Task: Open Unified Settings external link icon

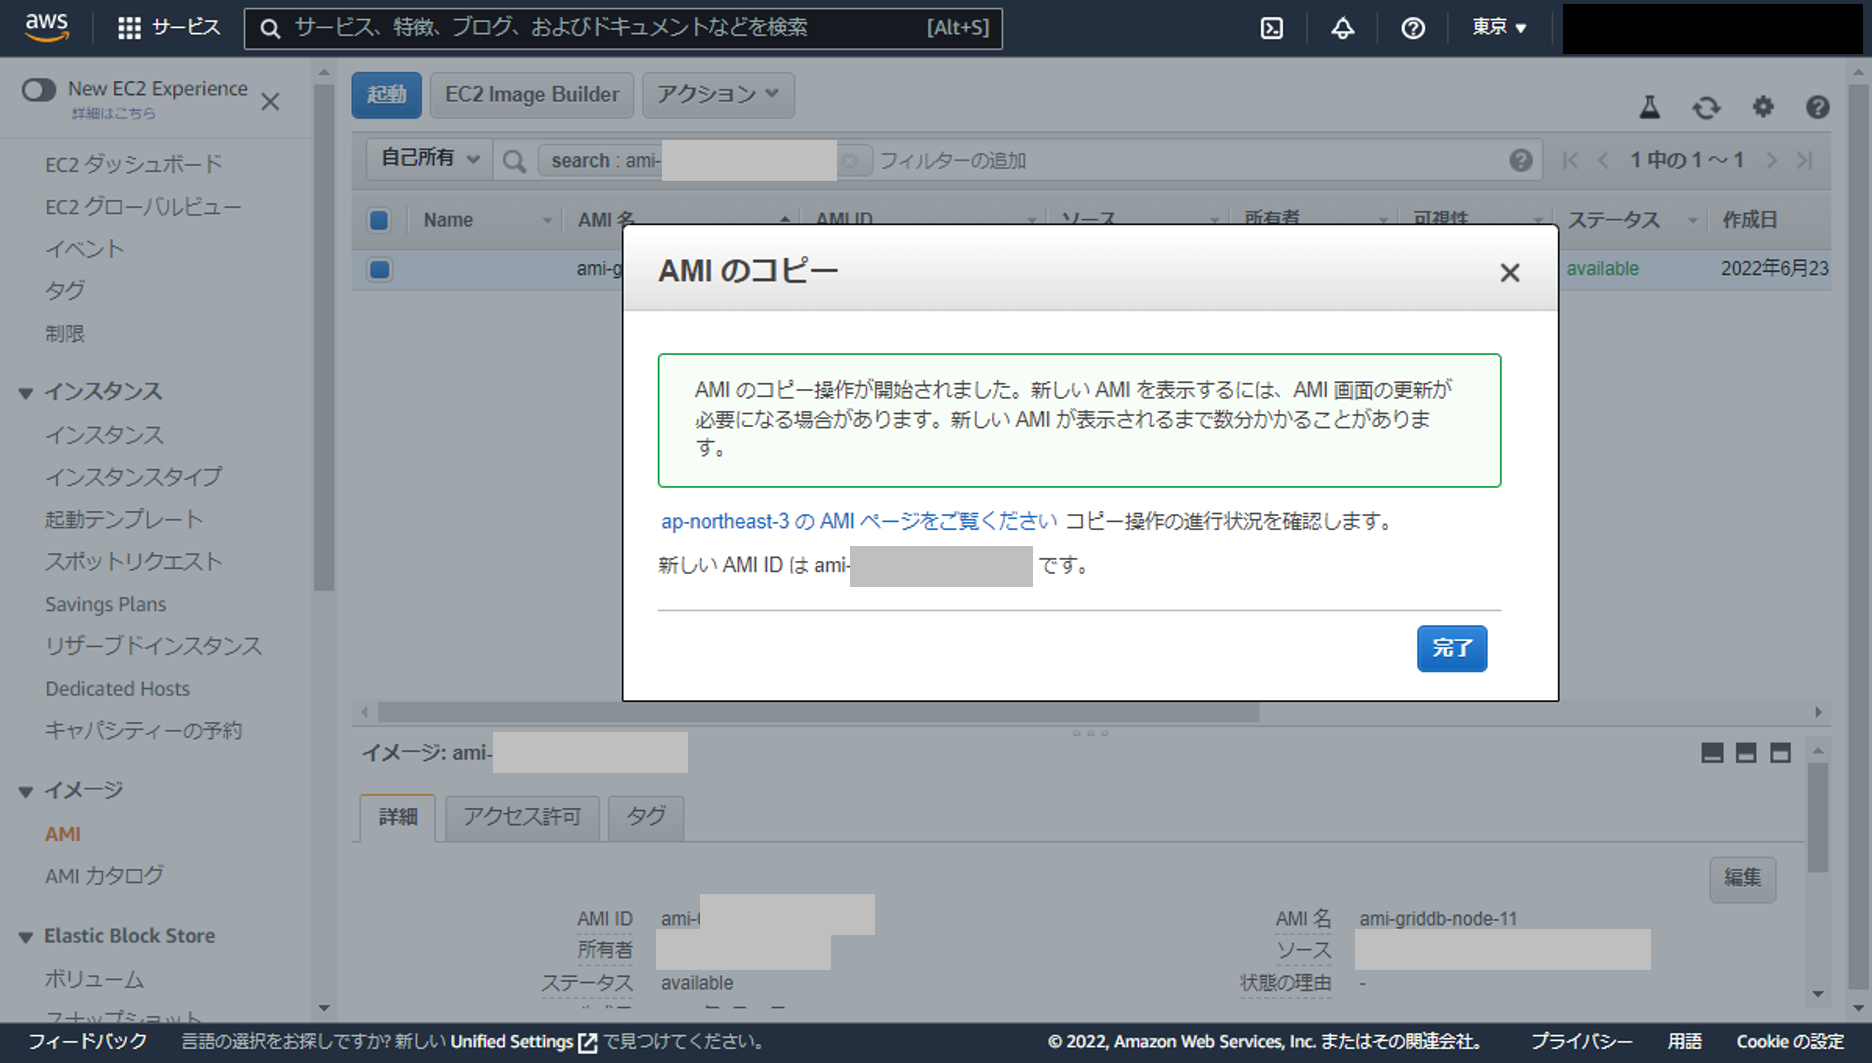Action: pyautogui.click(x=588, y=1042)
